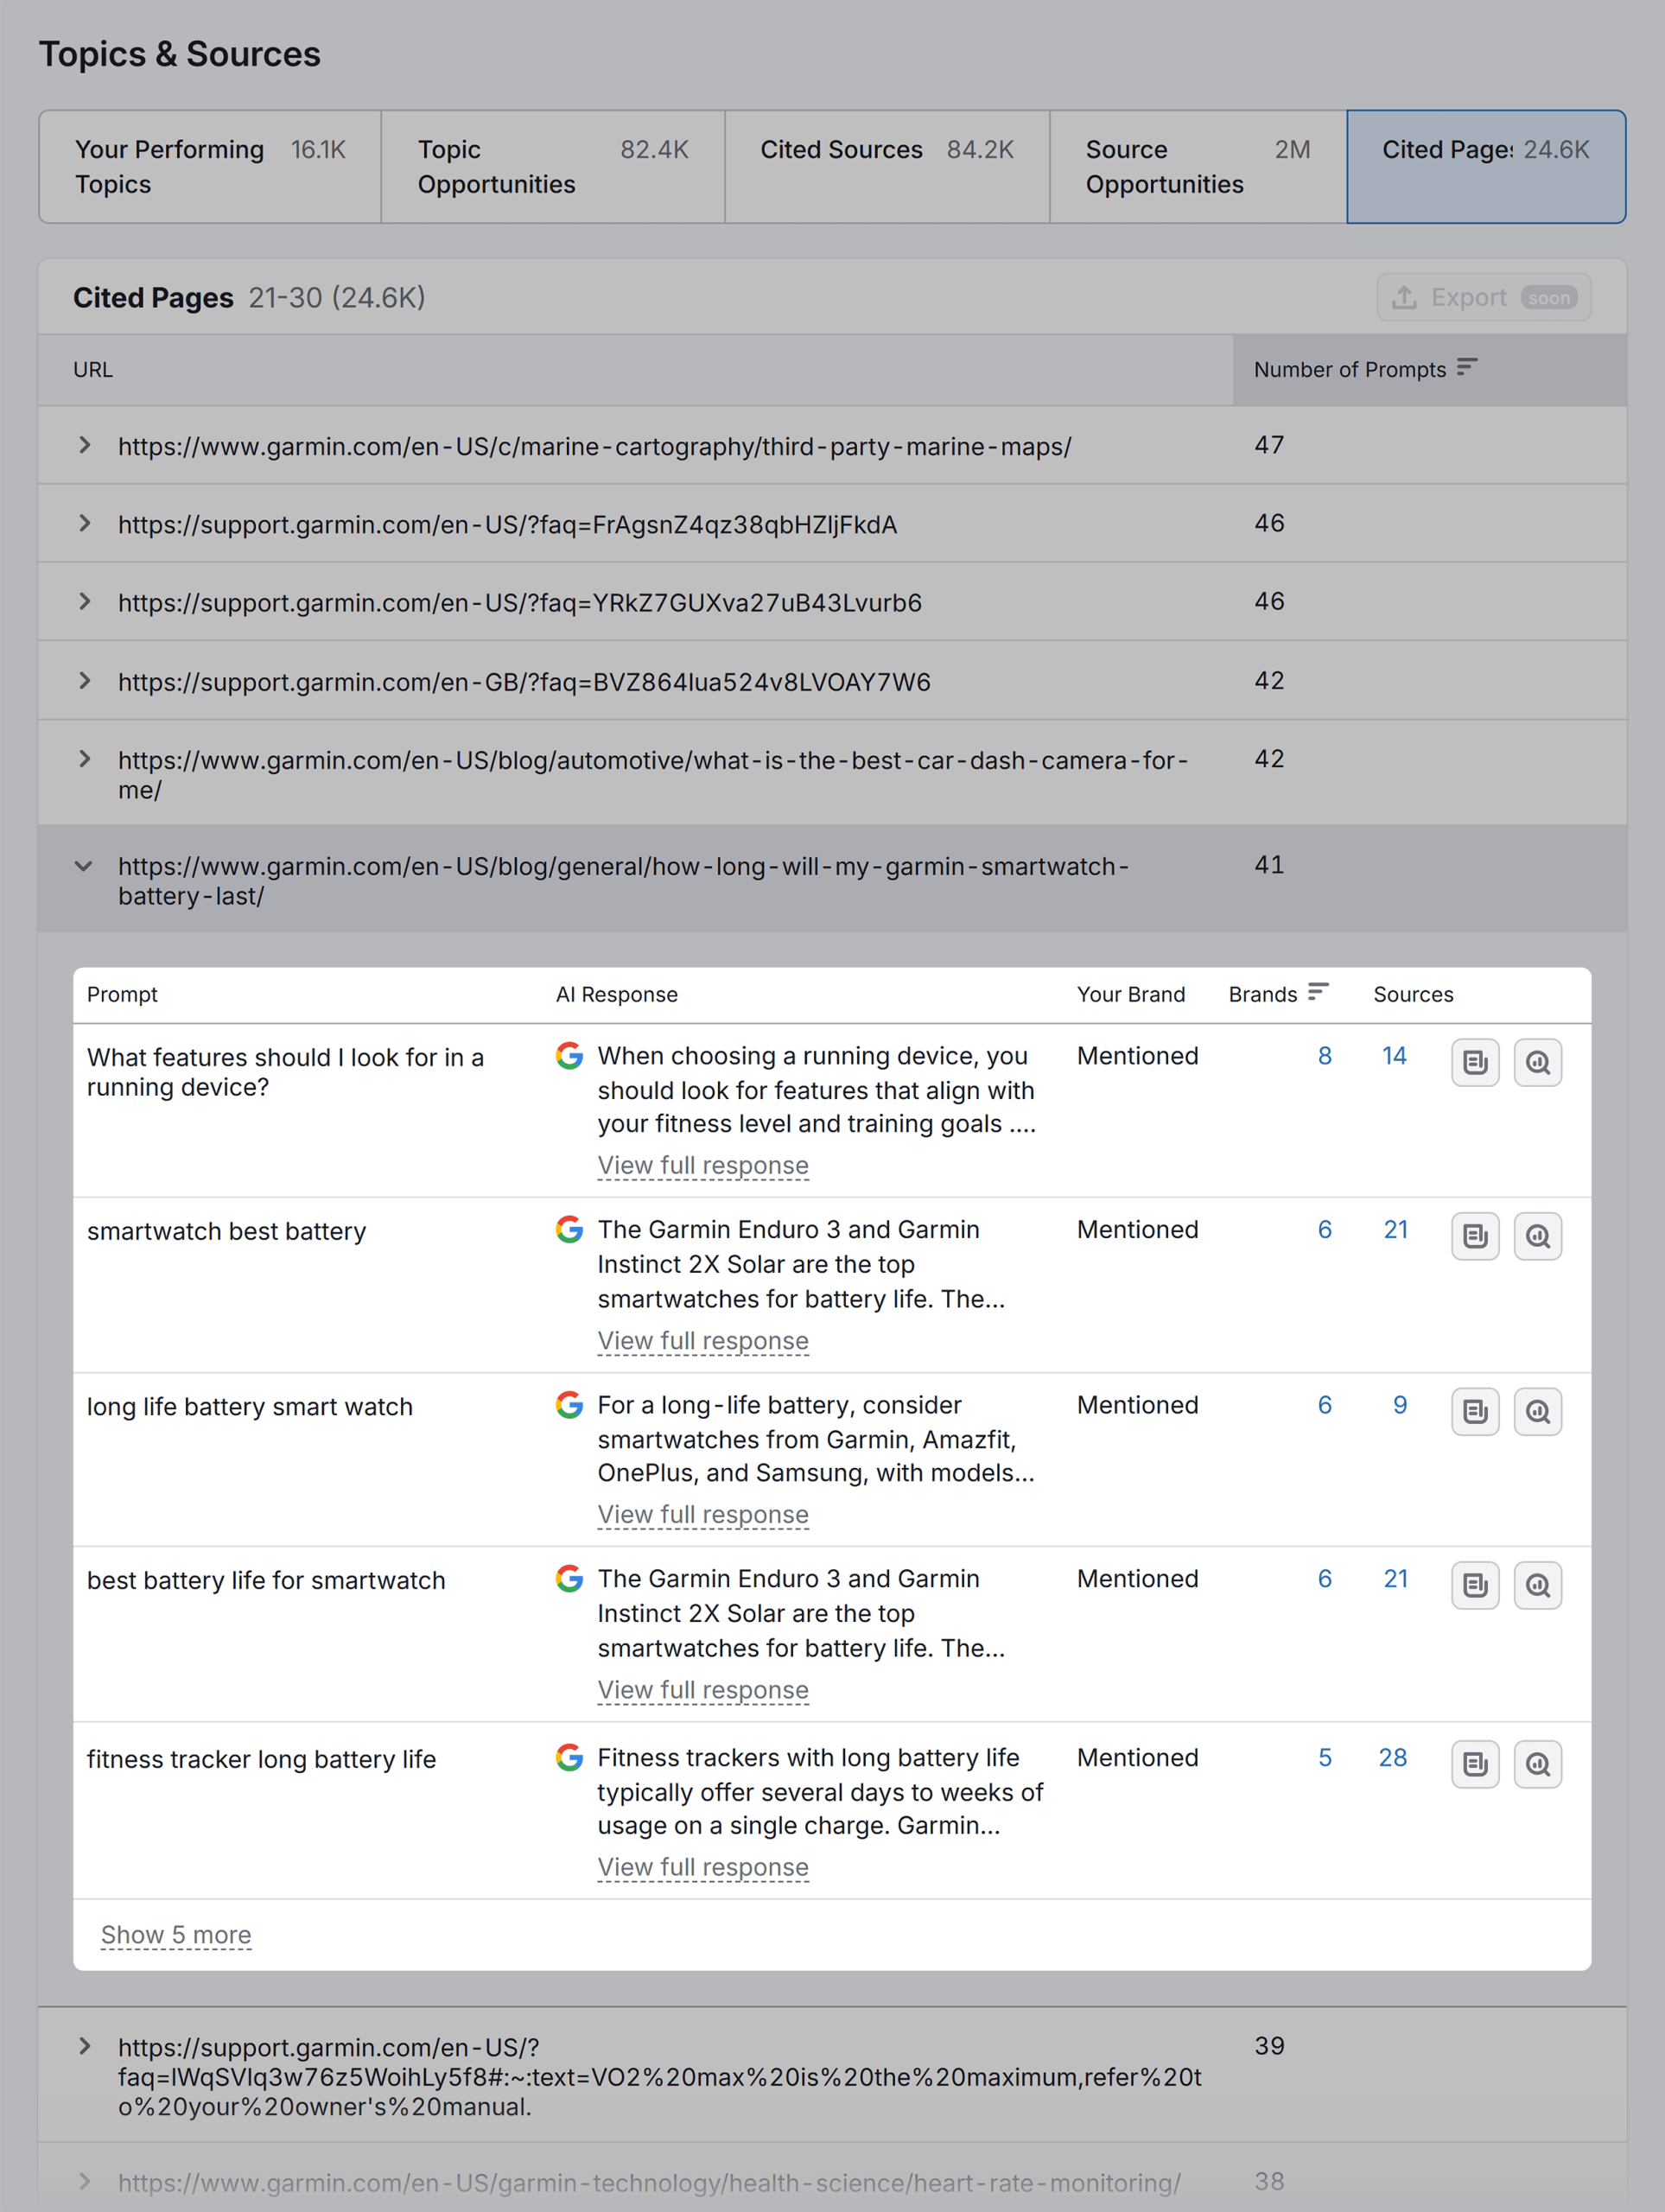Click magnifier icon for 'best battery life for smartwatch'
The height and width of the screenshot is (2212, 1665).
[1537, 1585]
